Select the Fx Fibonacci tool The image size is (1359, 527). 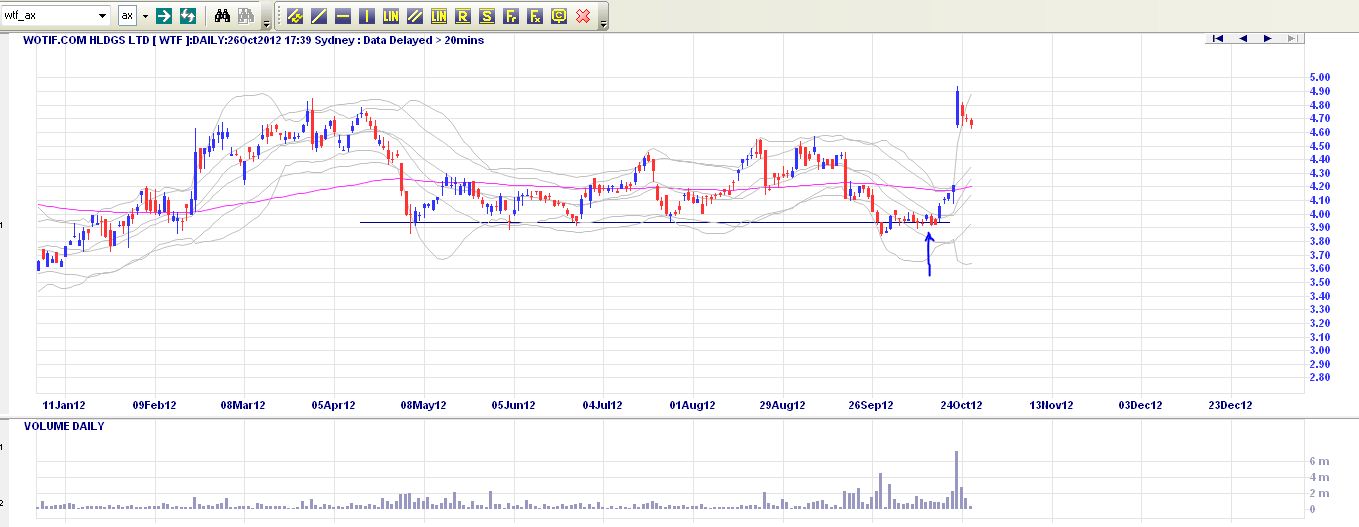point(535,16)
